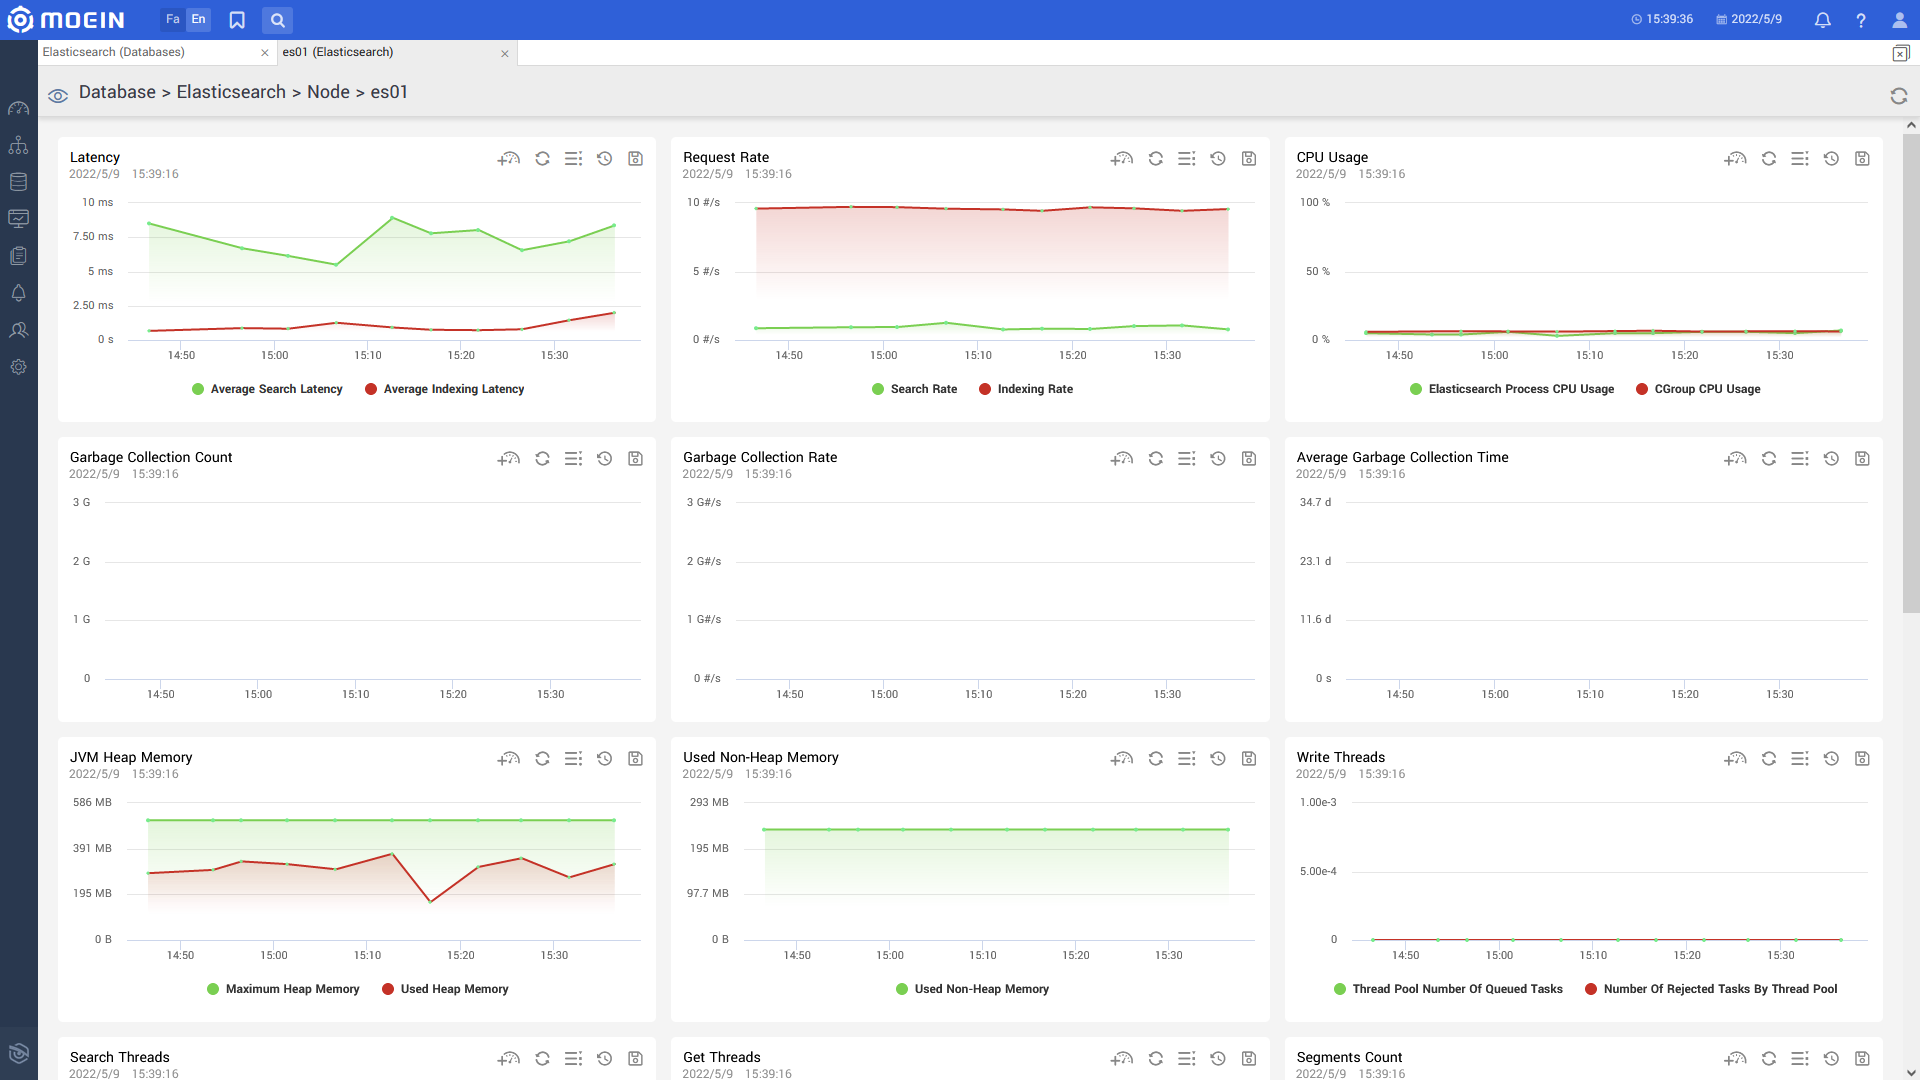Click the notifications bell icon
The height and width of the screenshot is (1080, 1920).
click(1822, 18)
